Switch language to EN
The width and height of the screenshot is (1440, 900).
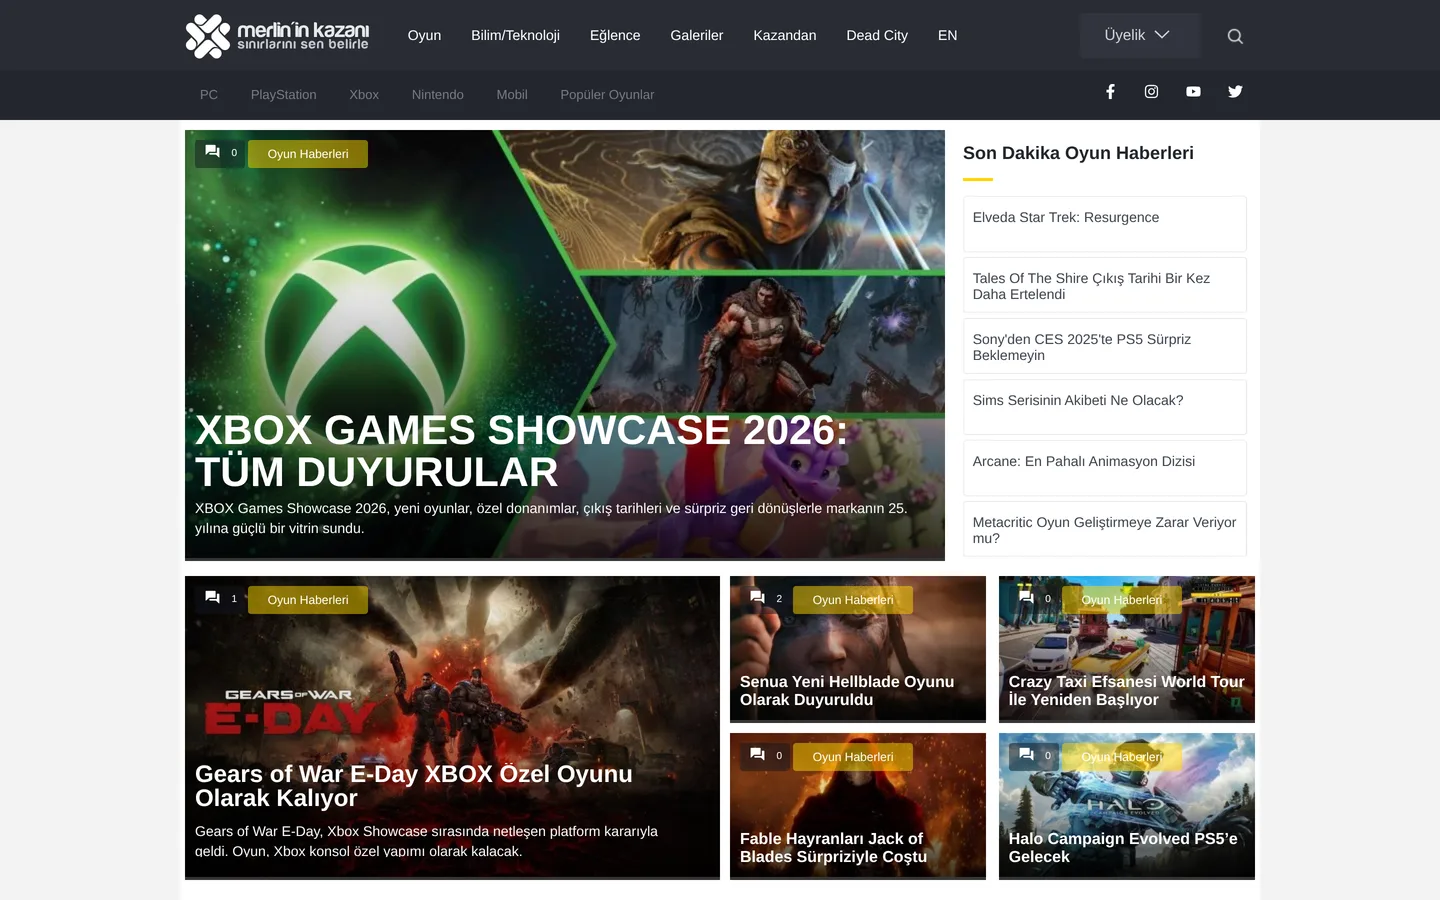click(x=948, y=36)
